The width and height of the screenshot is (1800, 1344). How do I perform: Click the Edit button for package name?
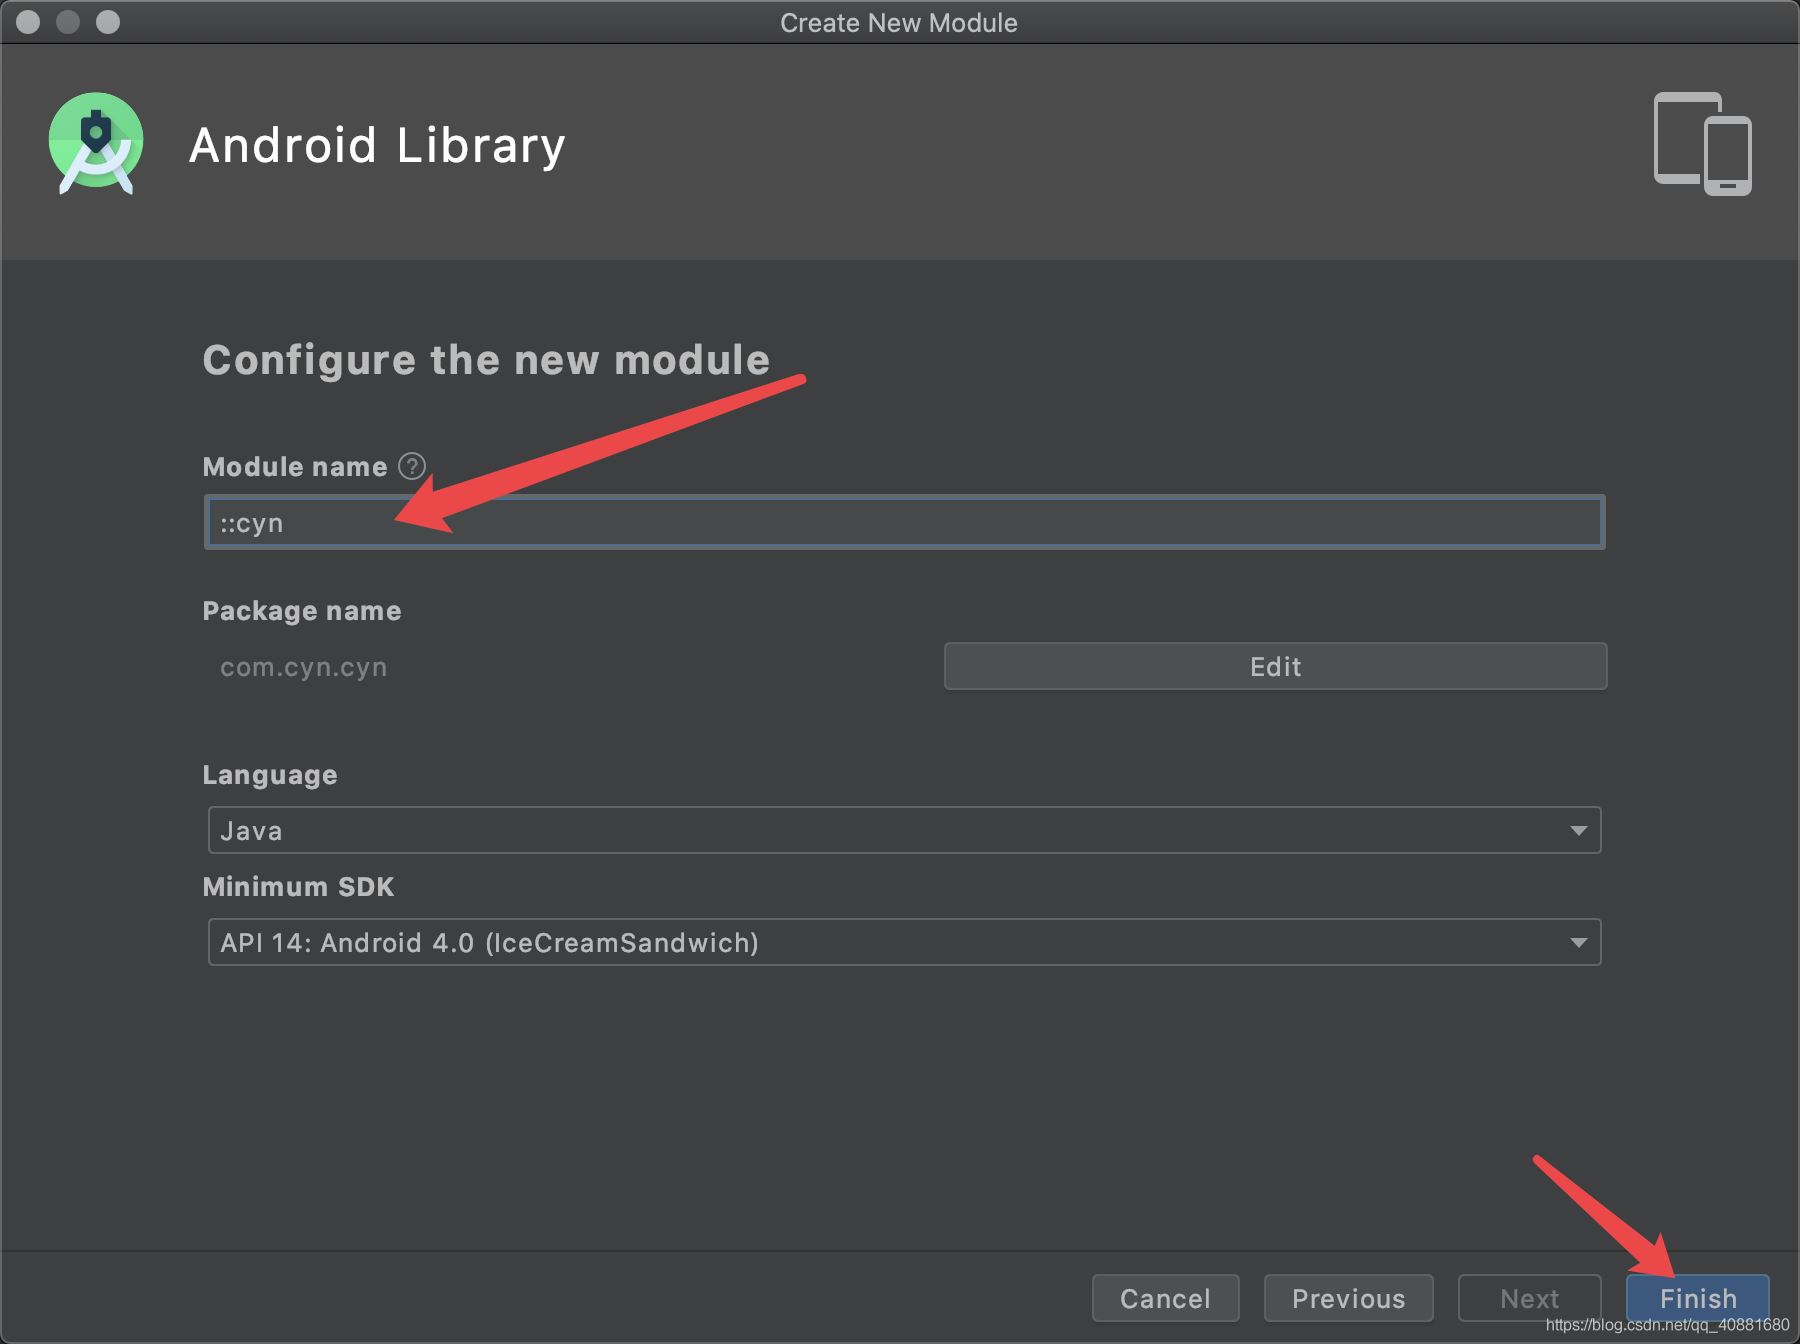1274,665
